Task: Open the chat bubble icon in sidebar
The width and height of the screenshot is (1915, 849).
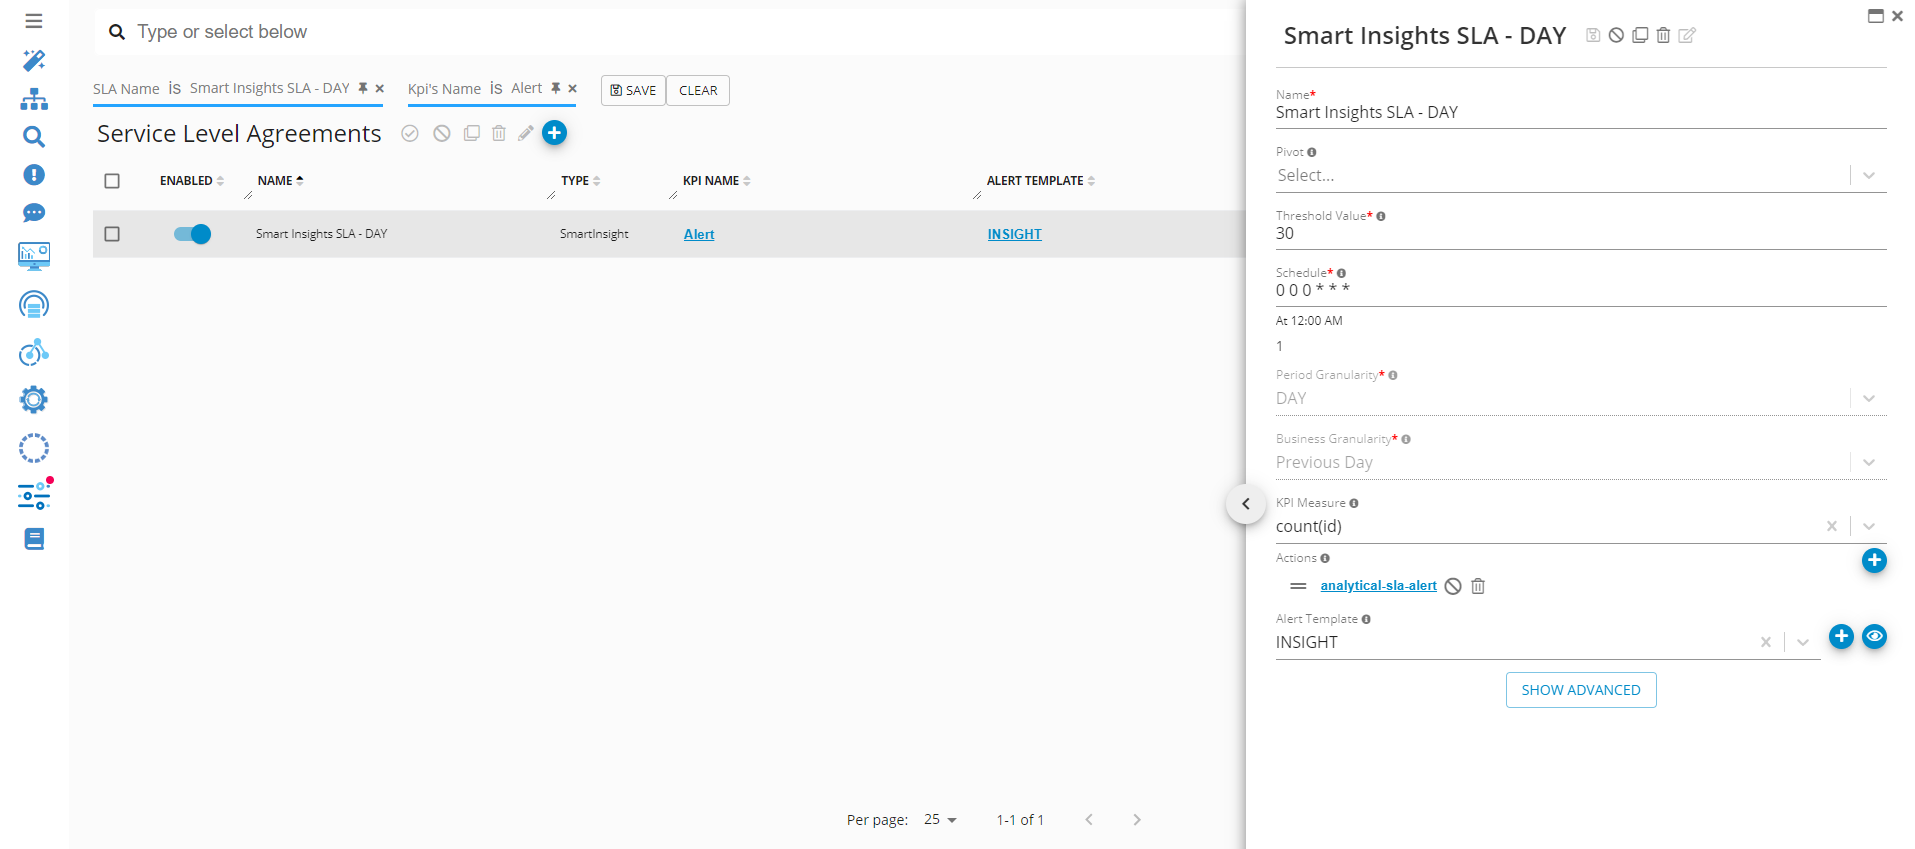Action: (34, 213)
